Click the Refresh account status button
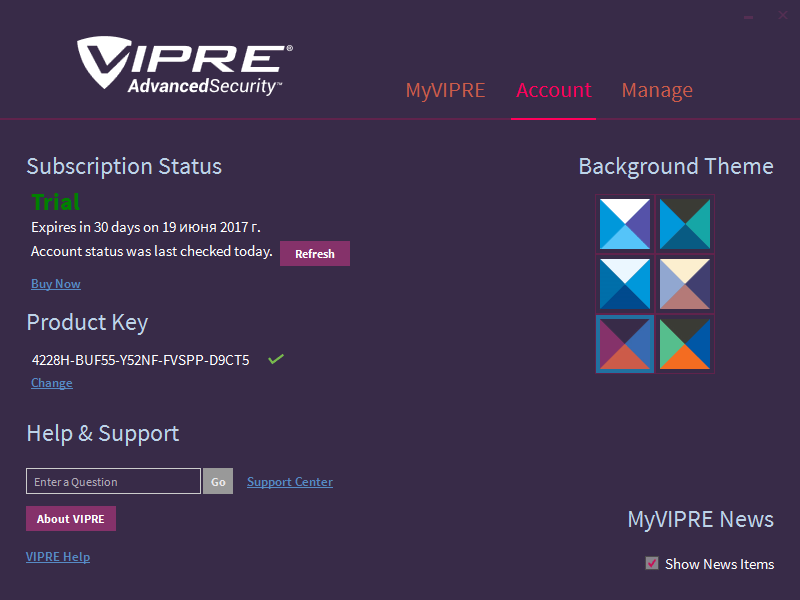 (315, 254)
